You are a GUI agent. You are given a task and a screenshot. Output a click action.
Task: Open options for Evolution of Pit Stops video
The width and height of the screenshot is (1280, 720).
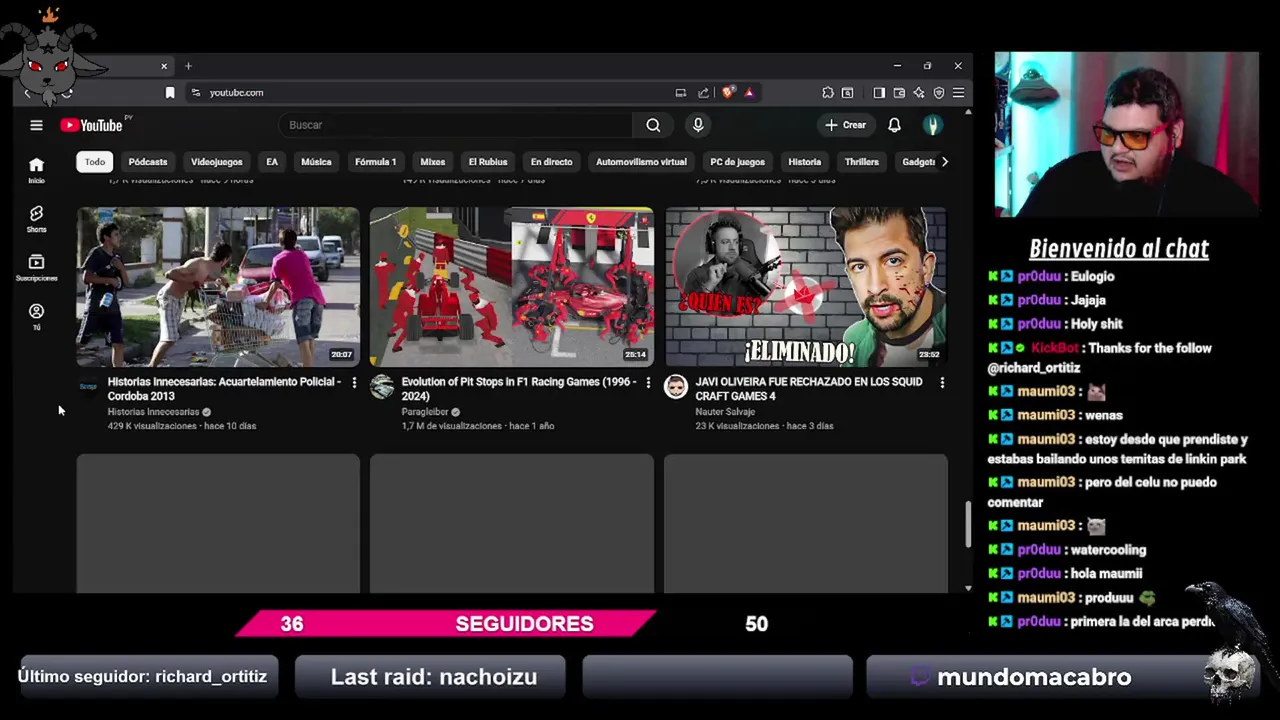pos(648,383)
